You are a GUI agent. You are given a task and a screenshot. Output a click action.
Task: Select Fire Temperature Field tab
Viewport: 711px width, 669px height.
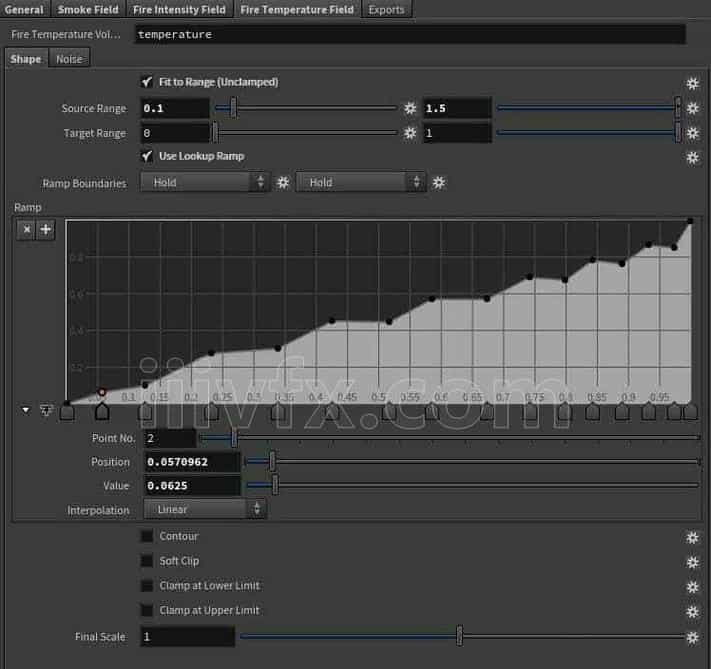[297, 10]
